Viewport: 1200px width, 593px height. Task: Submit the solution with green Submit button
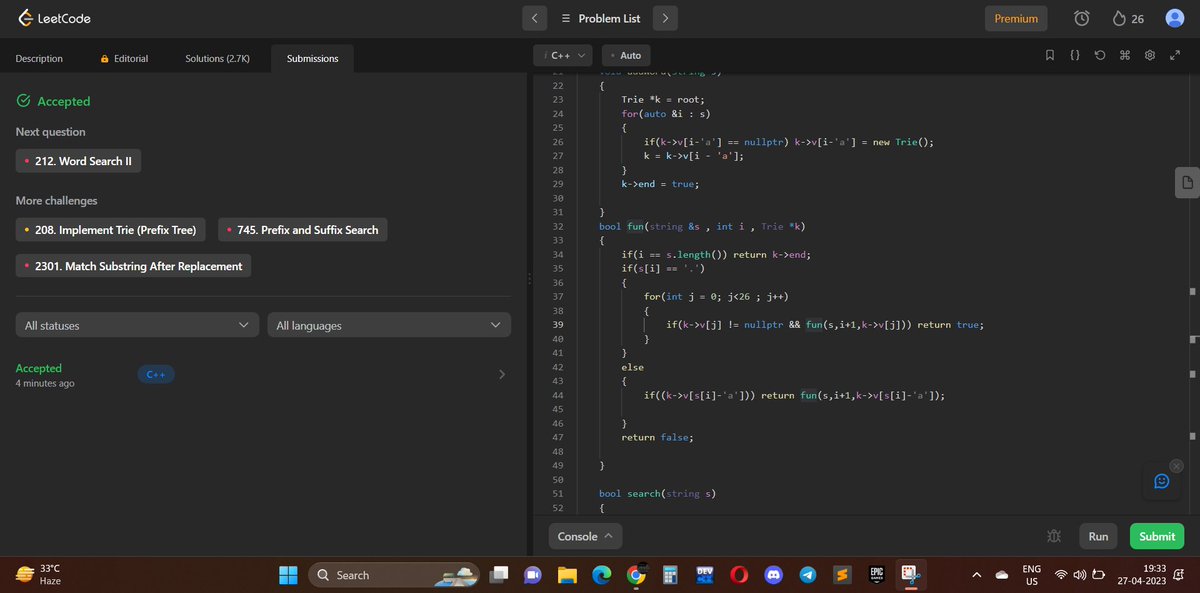1157,536
